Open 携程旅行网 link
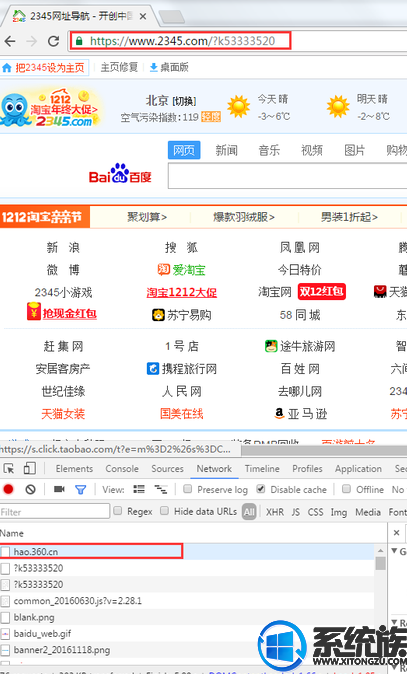407x674 pixels. pos(181,369)
